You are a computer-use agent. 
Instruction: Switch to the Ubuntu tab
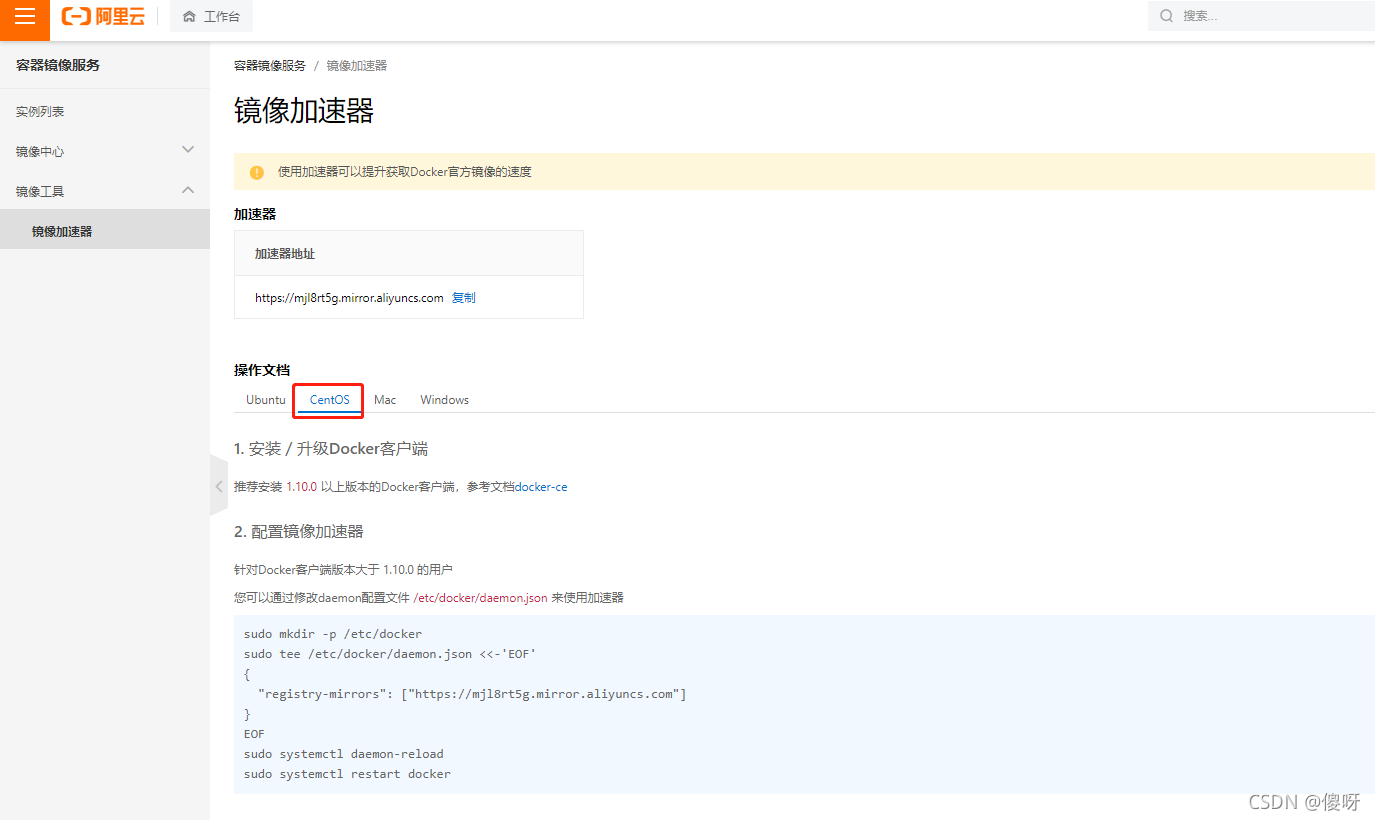(266, 400)
